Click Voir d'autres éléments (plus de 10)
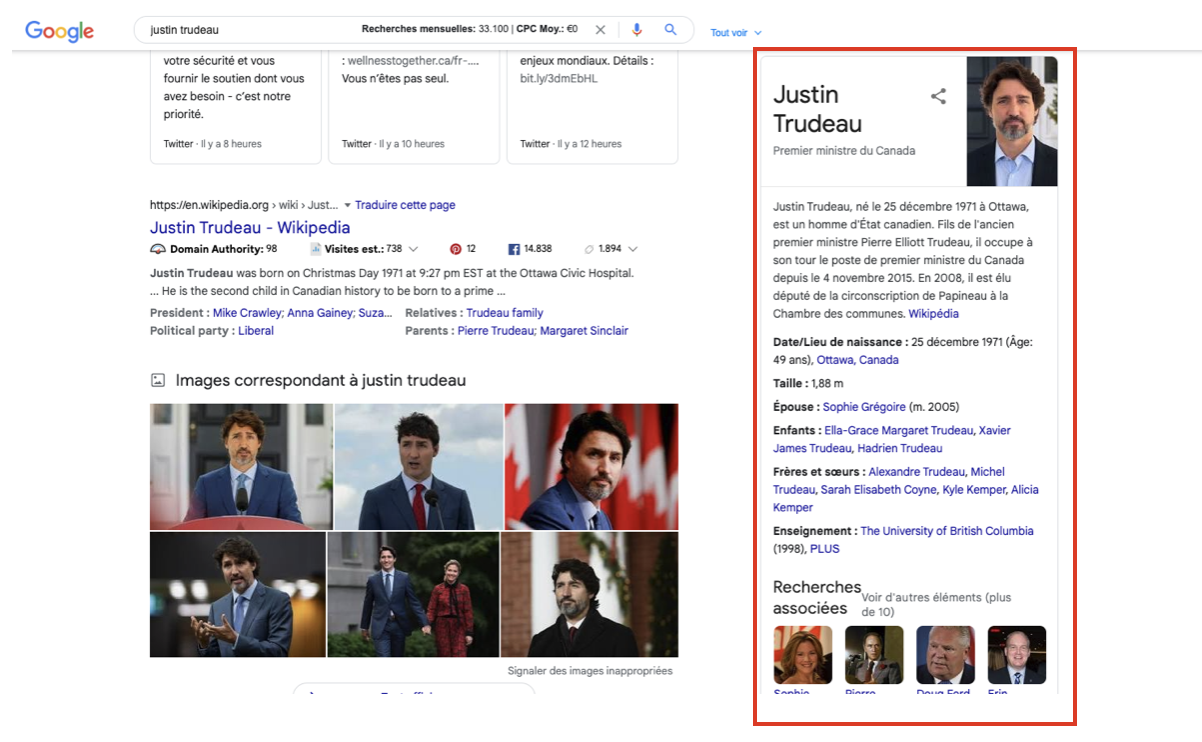This screenshot has height=742, width=1202. tap(936, 604)
